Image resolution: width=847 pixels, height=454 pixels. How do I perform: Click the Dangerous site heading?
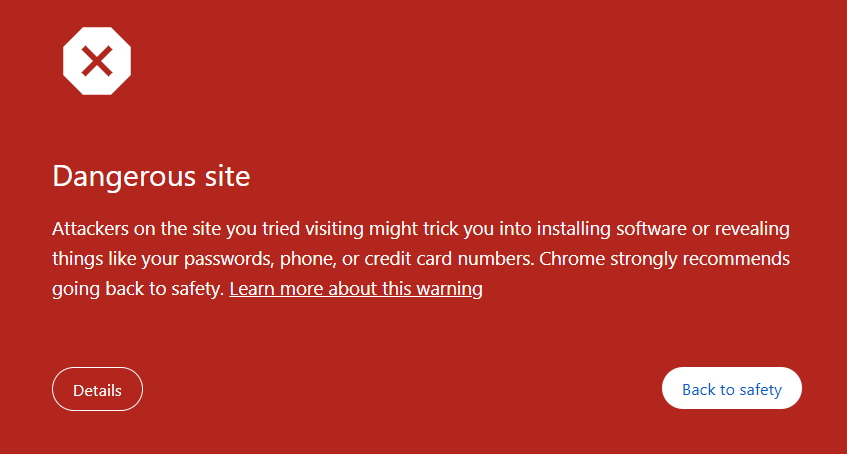151,176
